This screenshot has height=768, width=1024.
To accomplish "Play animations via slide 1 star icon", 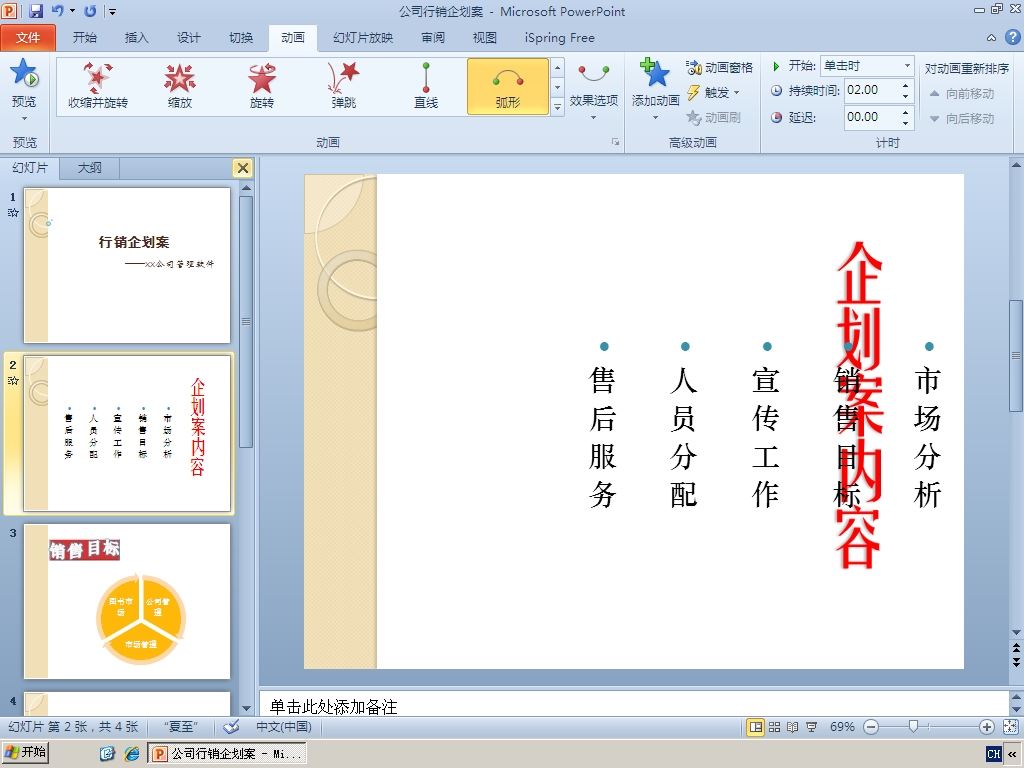I will (x=13, y=212).
